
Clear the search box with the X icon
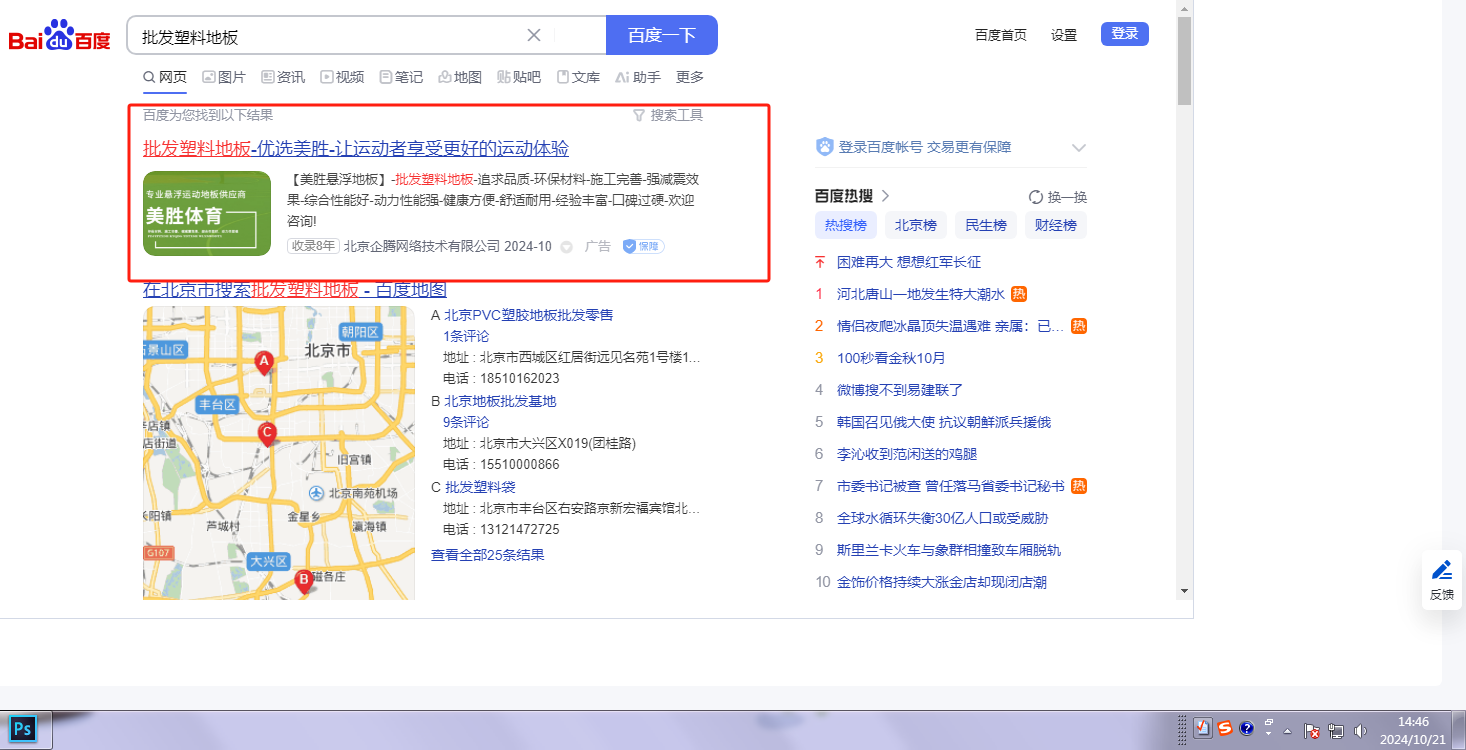tap(534, 35)
